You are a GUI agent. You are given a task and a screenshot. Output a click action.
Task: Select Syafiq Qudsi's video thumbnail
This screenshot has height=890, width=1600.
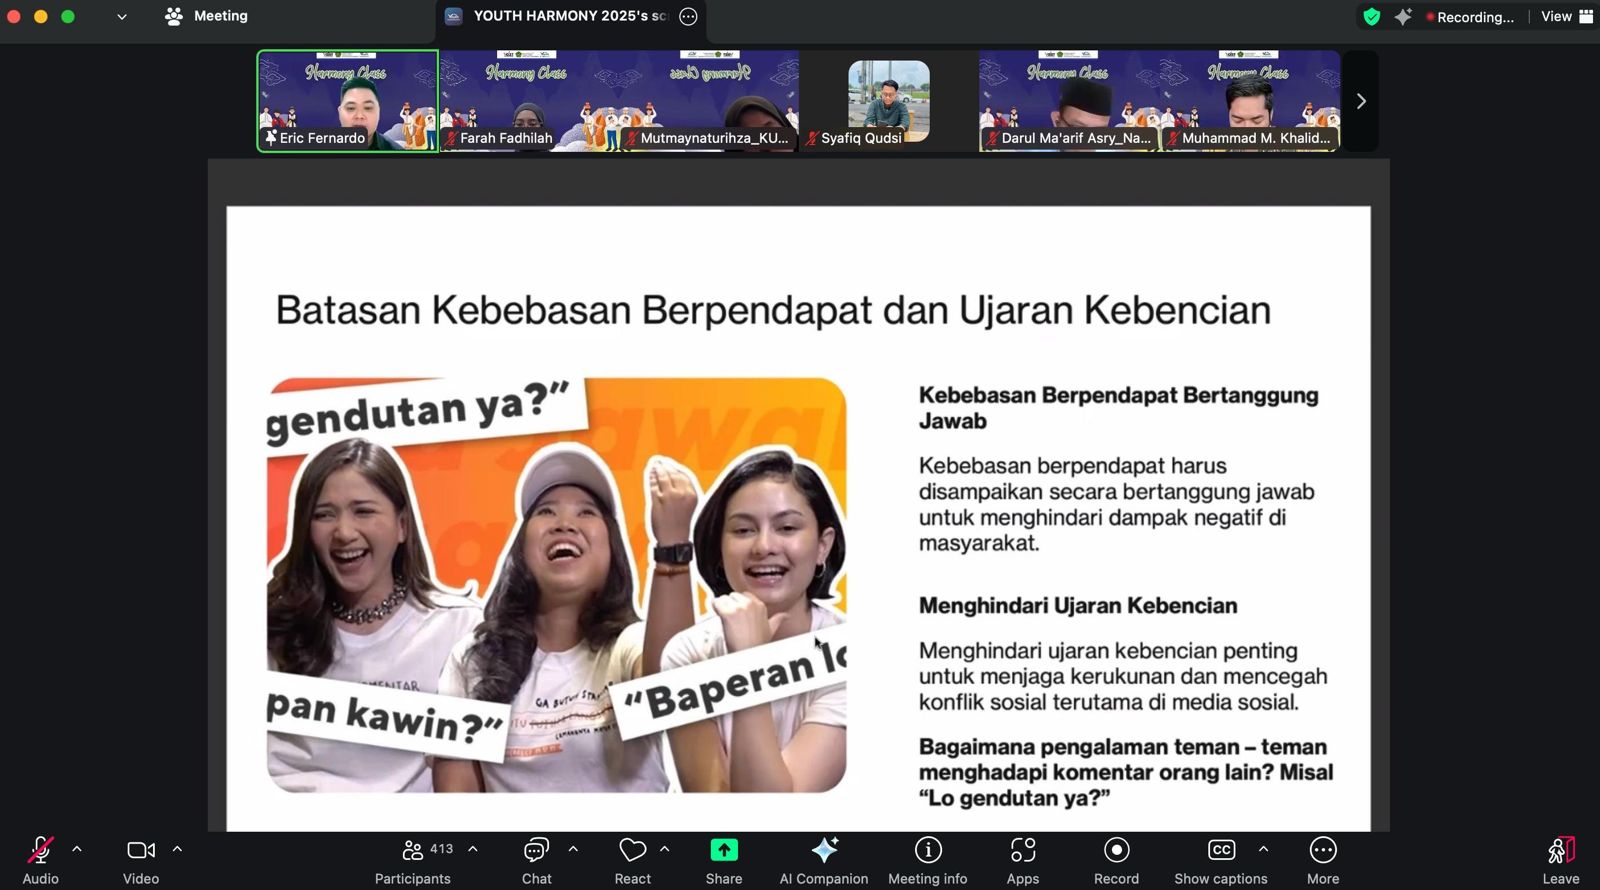(x=889, y=101)
